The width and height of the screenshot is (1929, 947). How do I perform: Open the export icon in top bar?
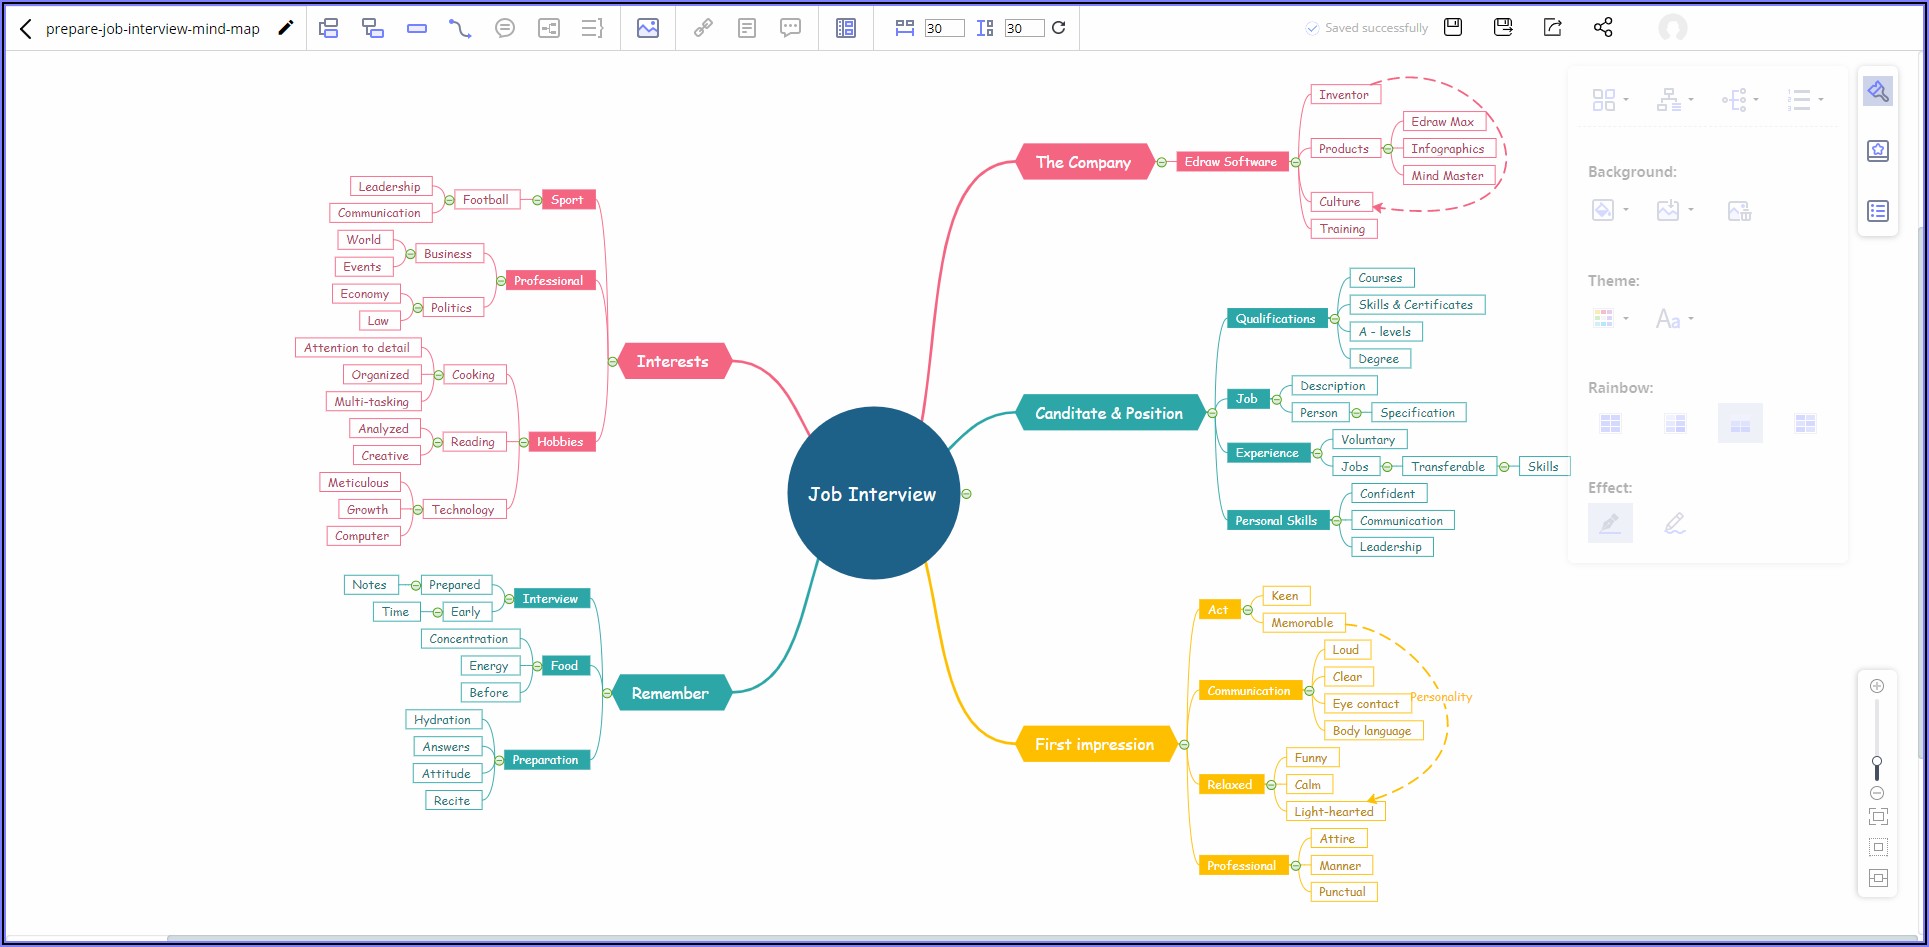pyautogui.click(x=1553, y=27)
